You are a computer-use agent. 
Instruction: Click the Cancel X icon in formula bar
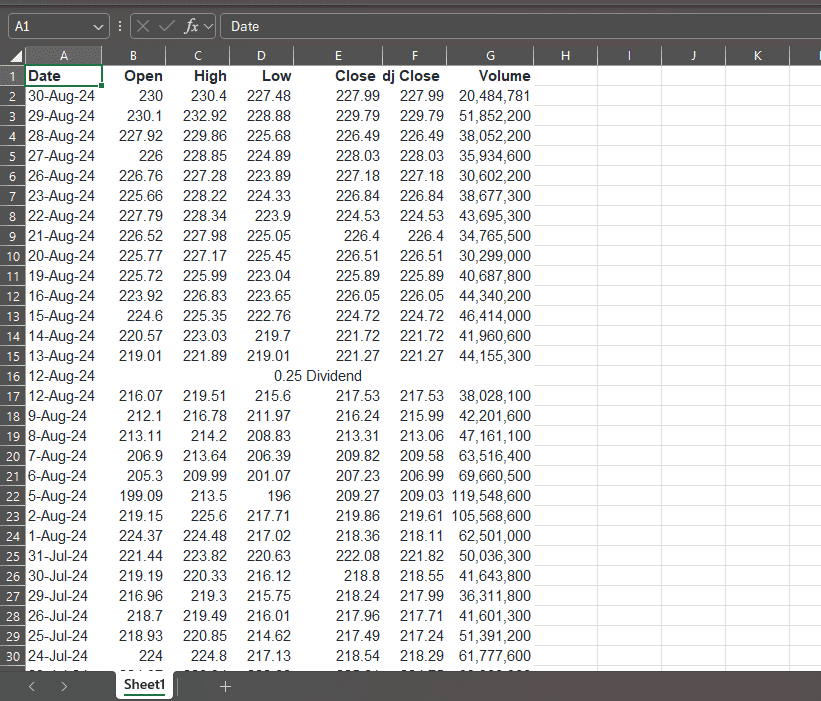tap(145, 27)
